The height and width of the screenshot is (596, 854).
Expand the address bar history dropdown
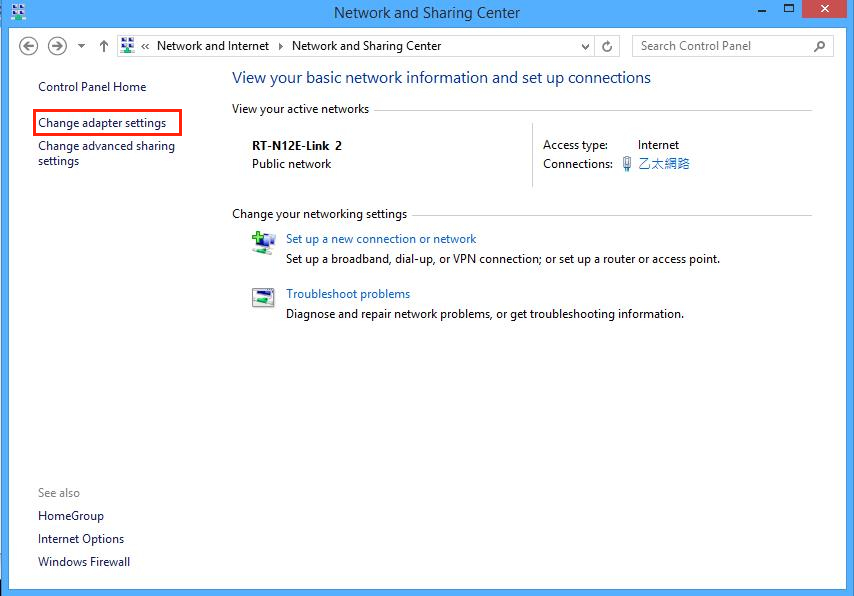click(x=586, y=46)
